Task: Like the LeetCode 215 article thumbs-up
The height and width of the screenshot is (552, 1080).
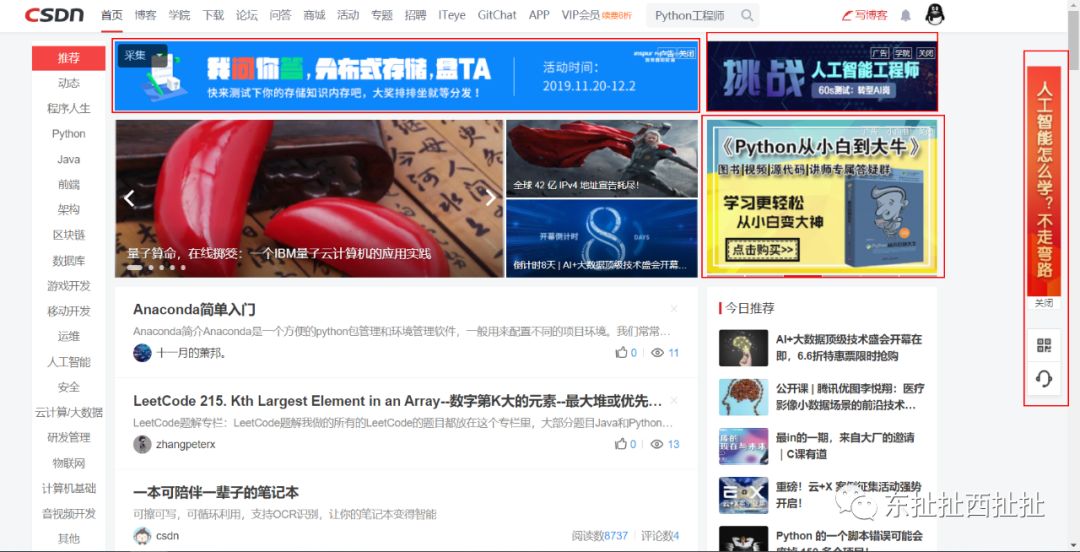Action: coord(621,444)
